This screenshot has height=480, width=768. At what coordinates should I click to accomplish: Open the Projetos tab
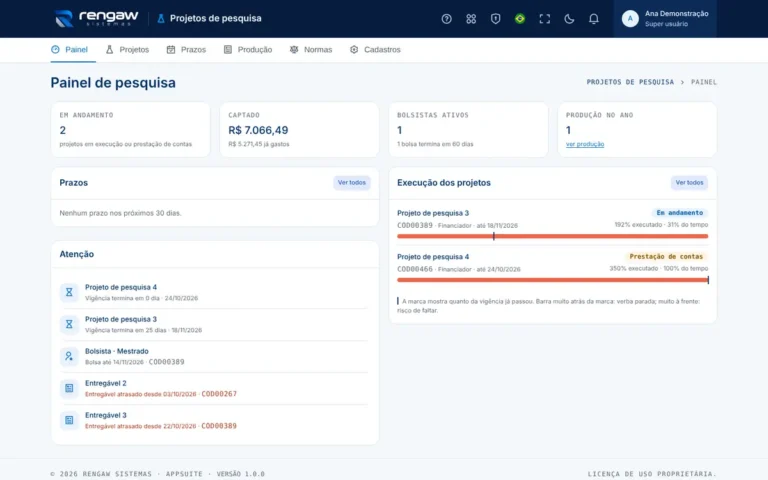click(x=127, y=49)
